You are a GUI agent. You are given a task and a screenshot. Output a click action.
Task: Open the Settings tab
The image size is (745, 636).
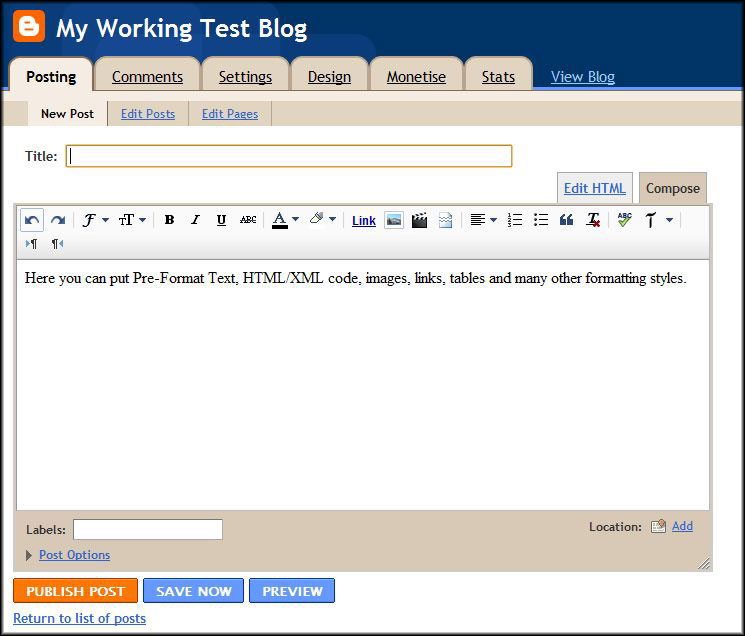coord(245,76)
